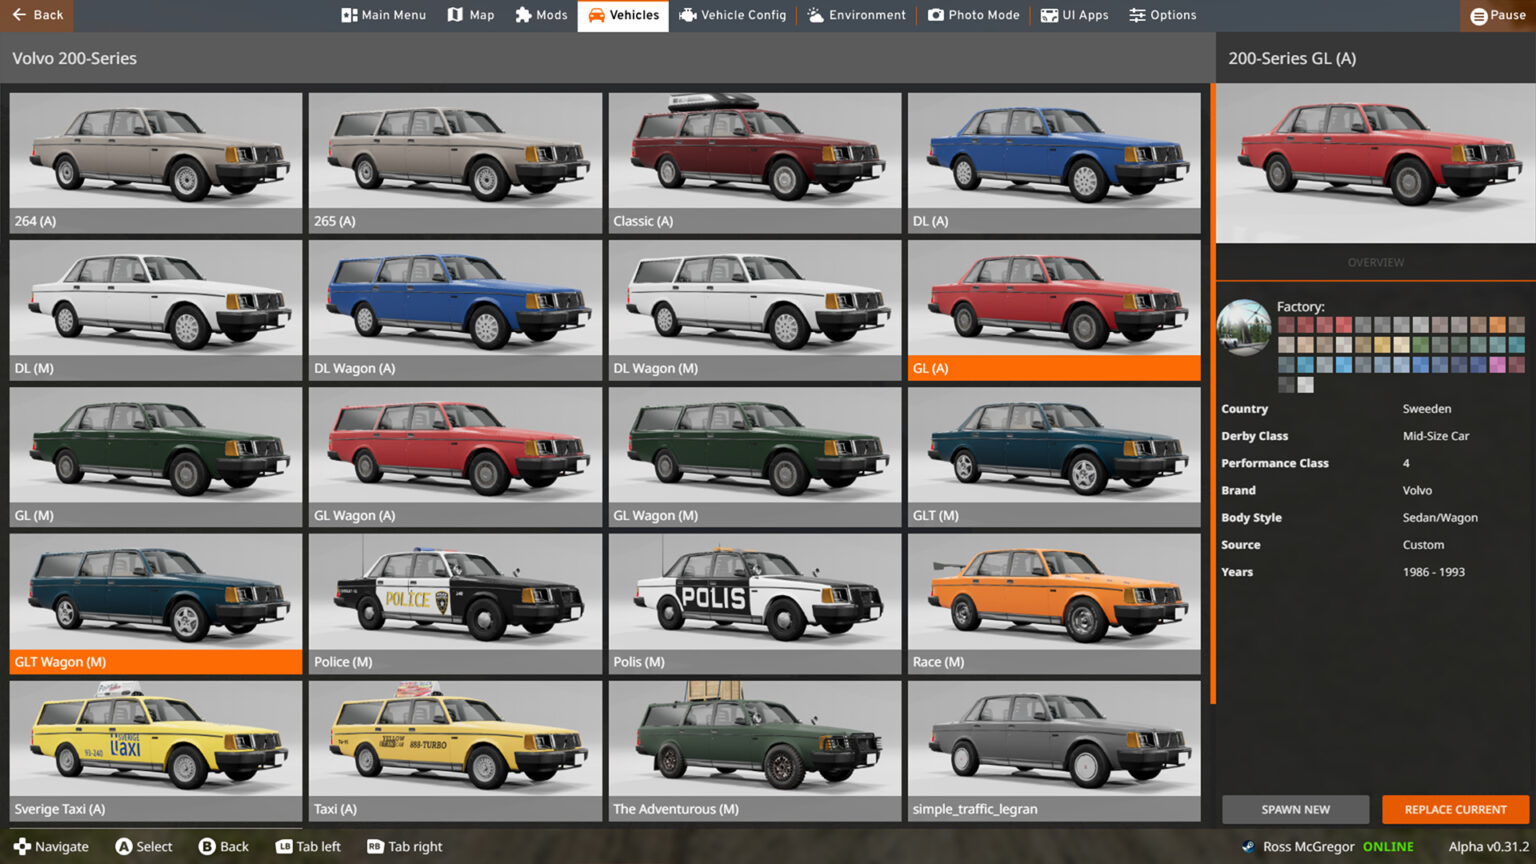Click the Tab left LB icon
Image resolution: width=1536 pixels, height=864 pixels.
tap(283, 846)
